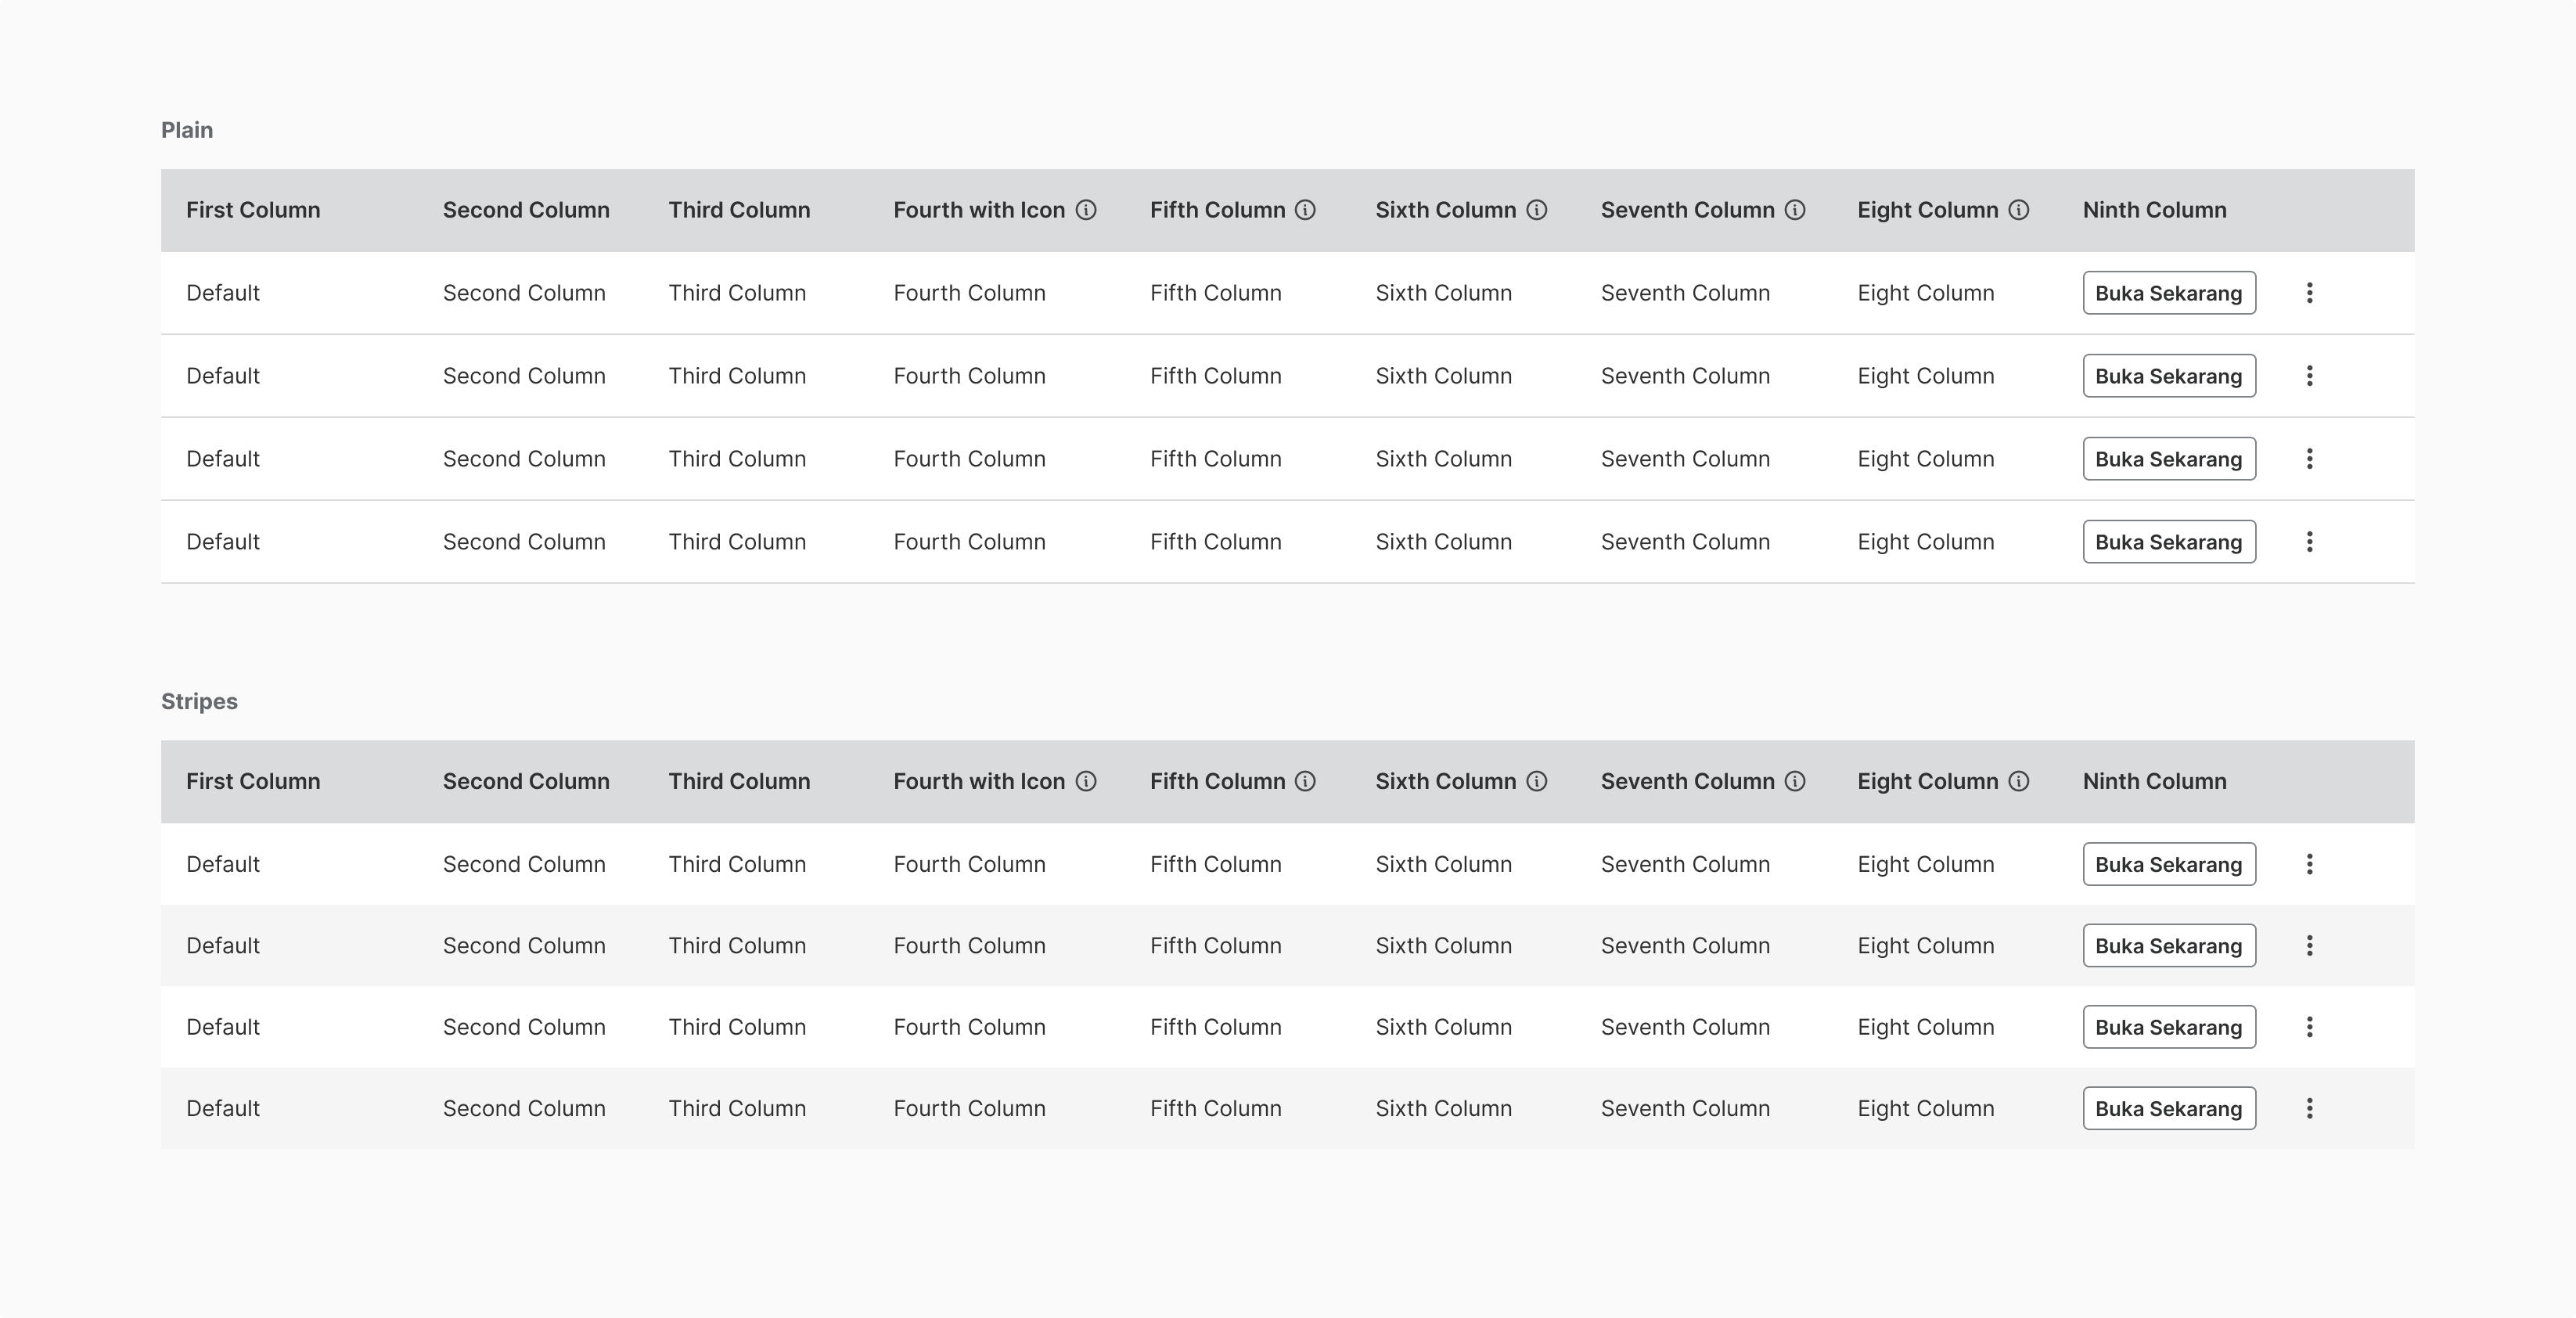Click info icon beside Plain table's Seventh Column header
The height and width of the screenshot is (1318, 2576).
pos(1795,210)
